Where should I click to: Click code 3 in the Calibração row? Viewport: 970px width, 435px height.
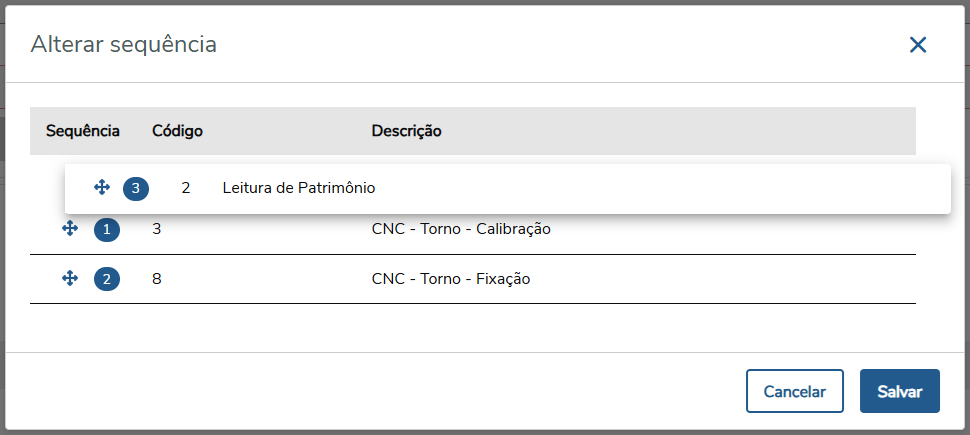tap(157, 229)
